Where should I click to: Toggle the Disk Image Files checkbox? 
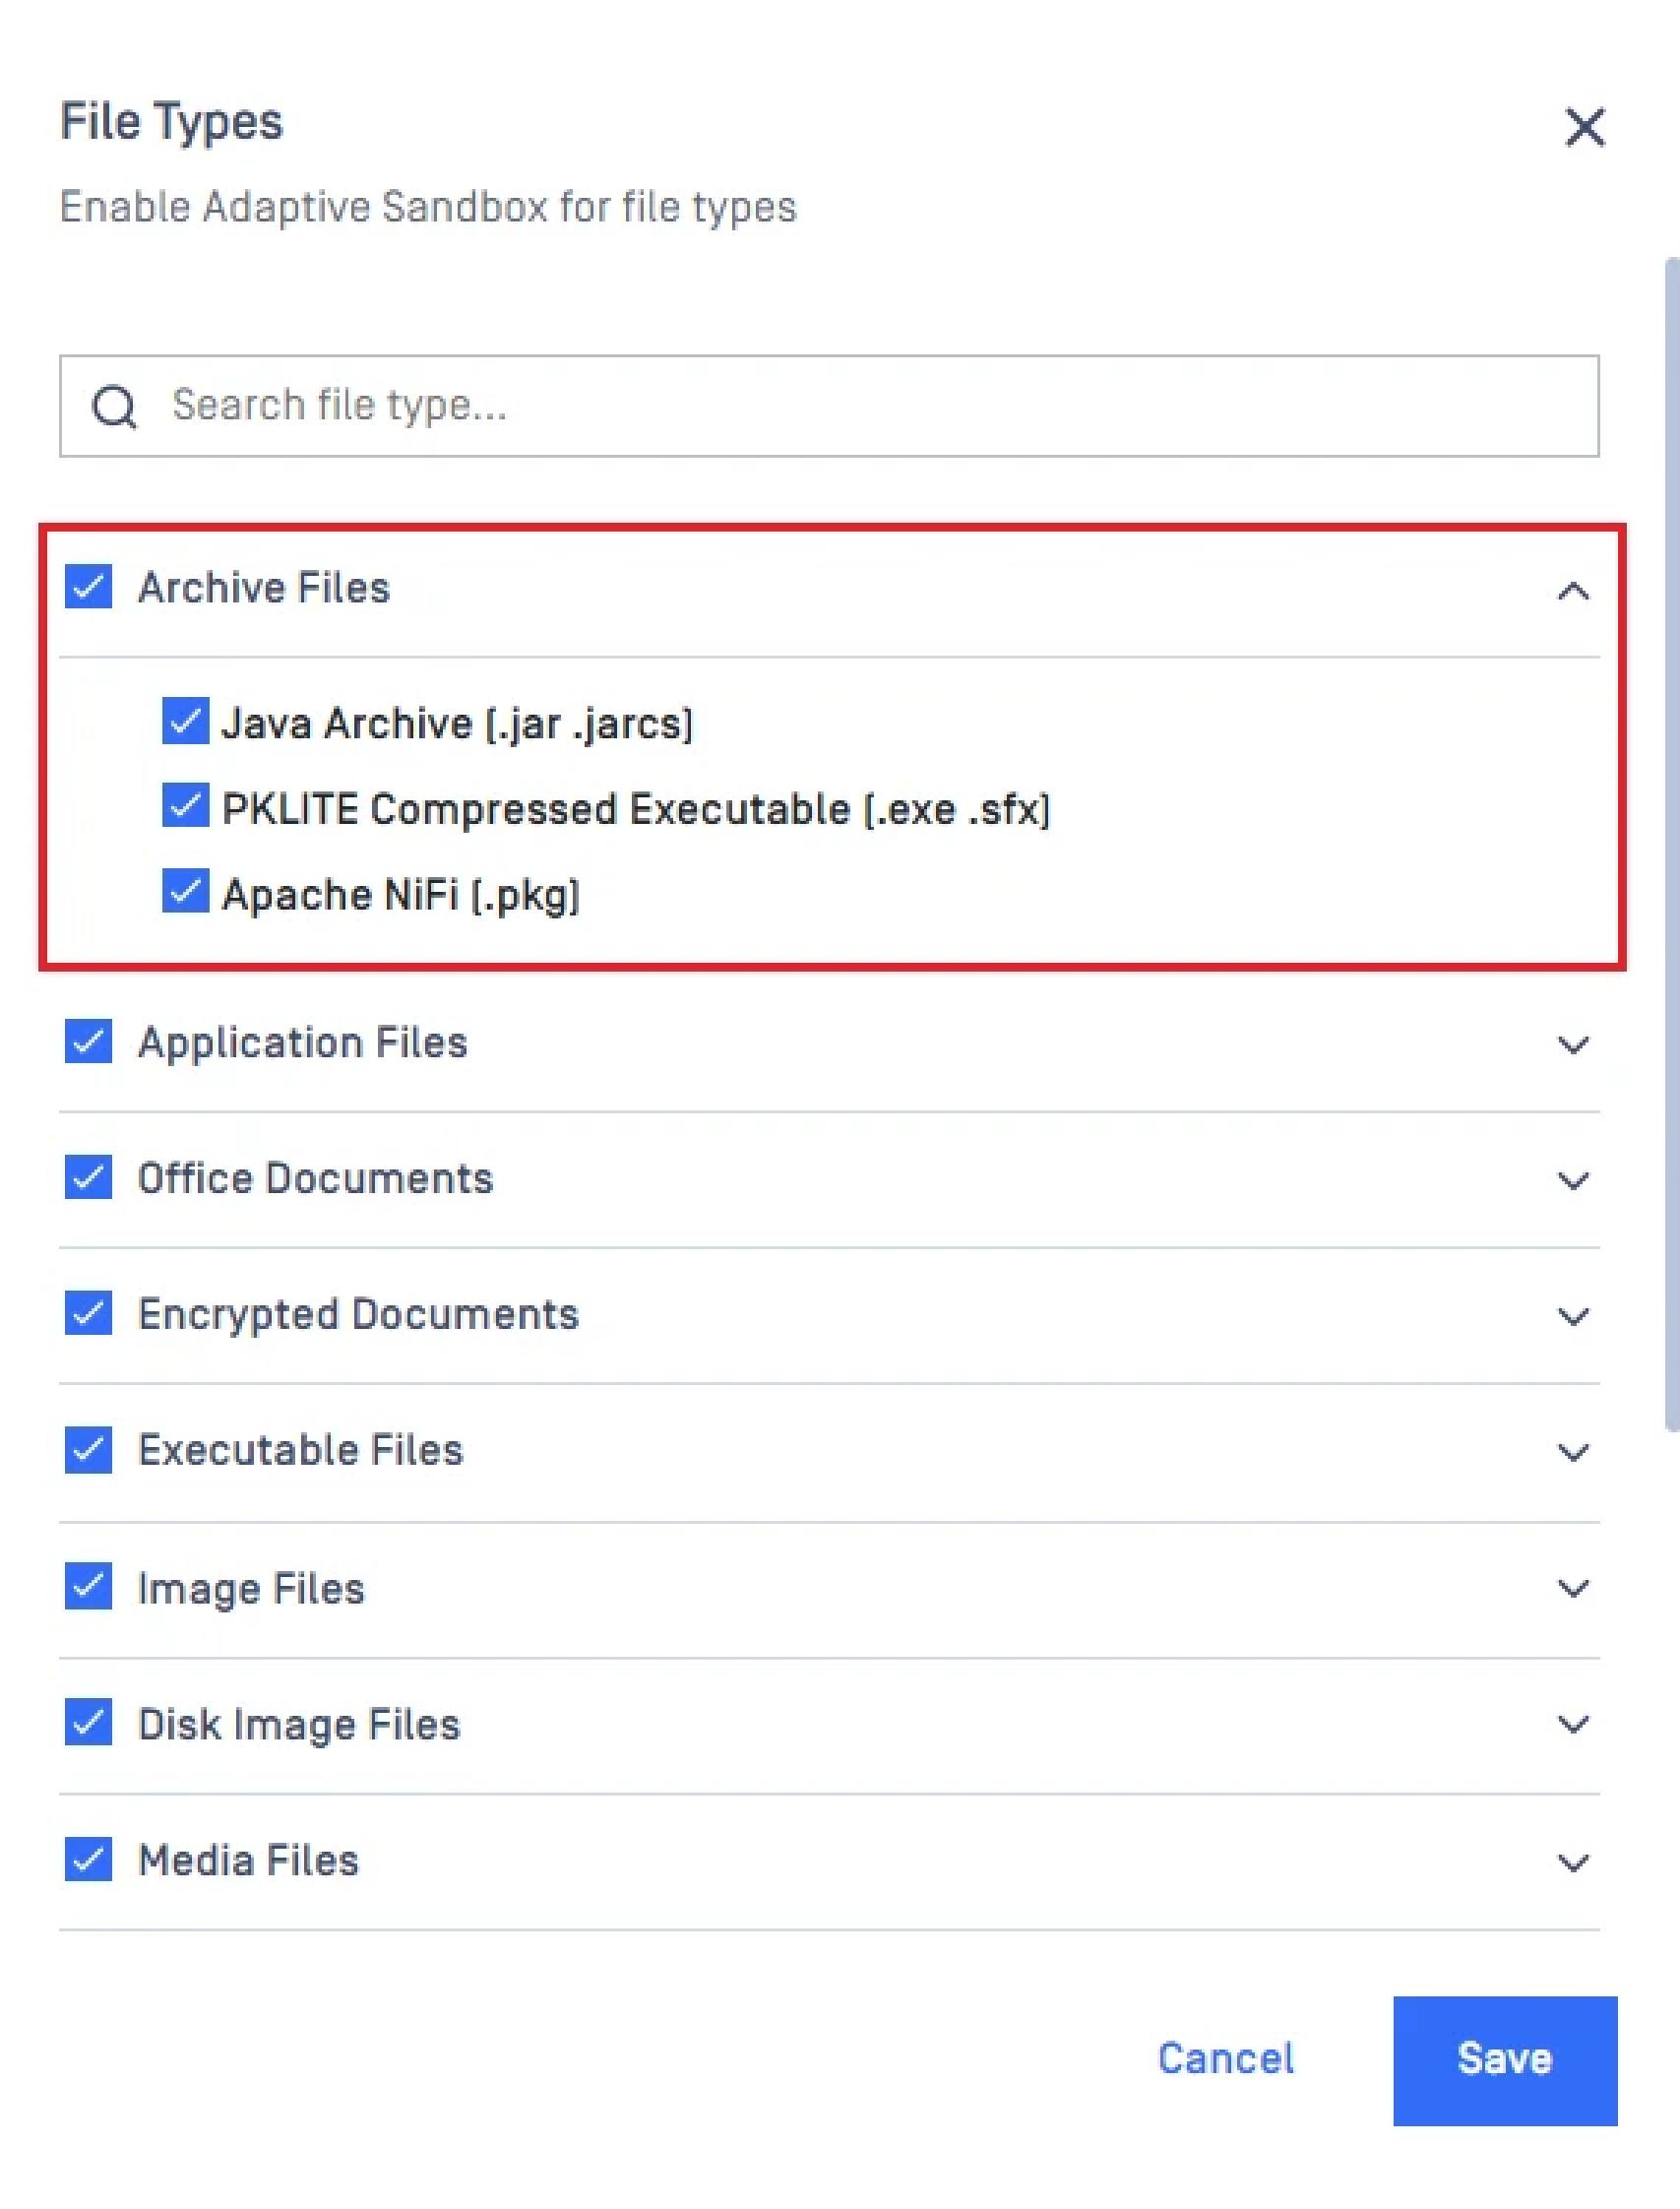88,1723
